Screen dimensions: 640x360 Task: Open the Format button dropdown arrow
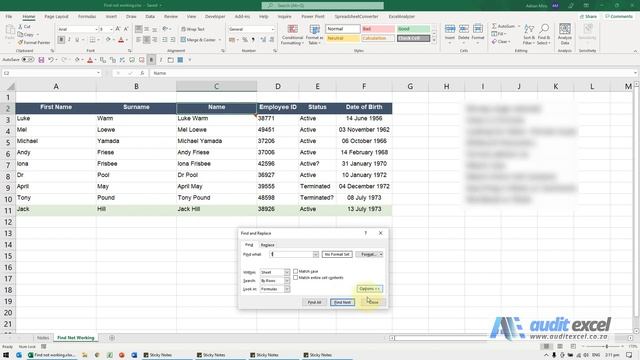(x=381, y=254)
